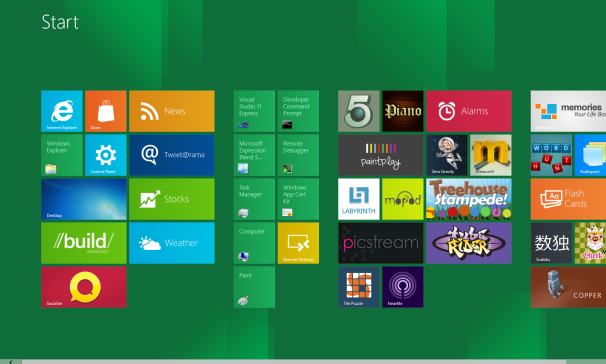Open the Paint tile

[254, 287]
